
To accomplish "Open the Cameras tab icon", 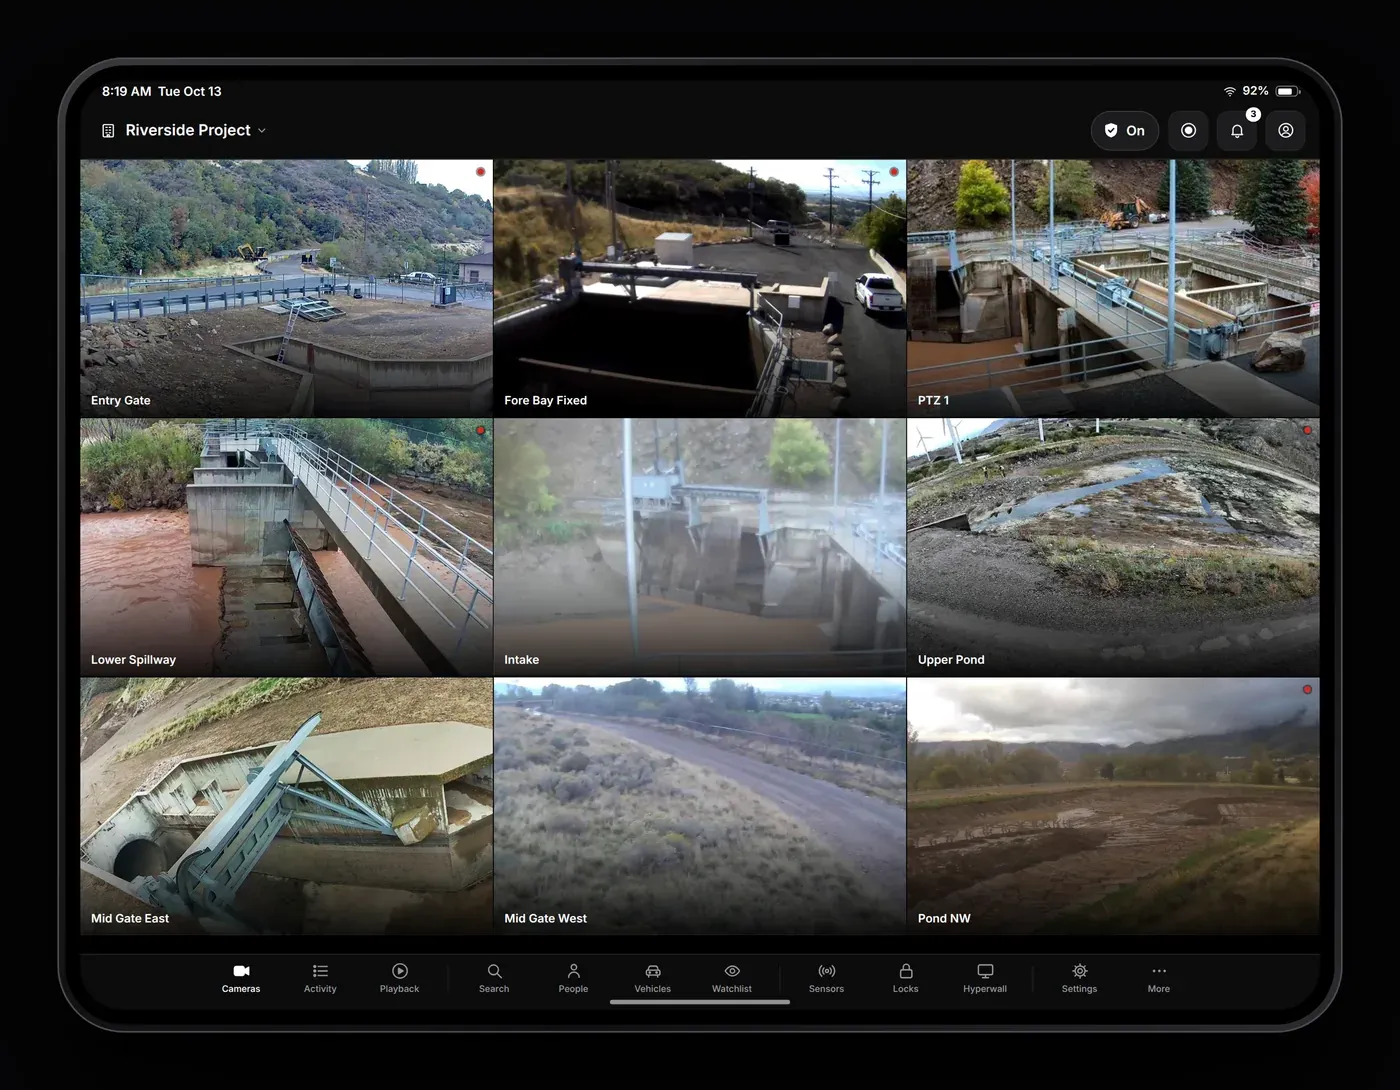I will pos(241,971).
